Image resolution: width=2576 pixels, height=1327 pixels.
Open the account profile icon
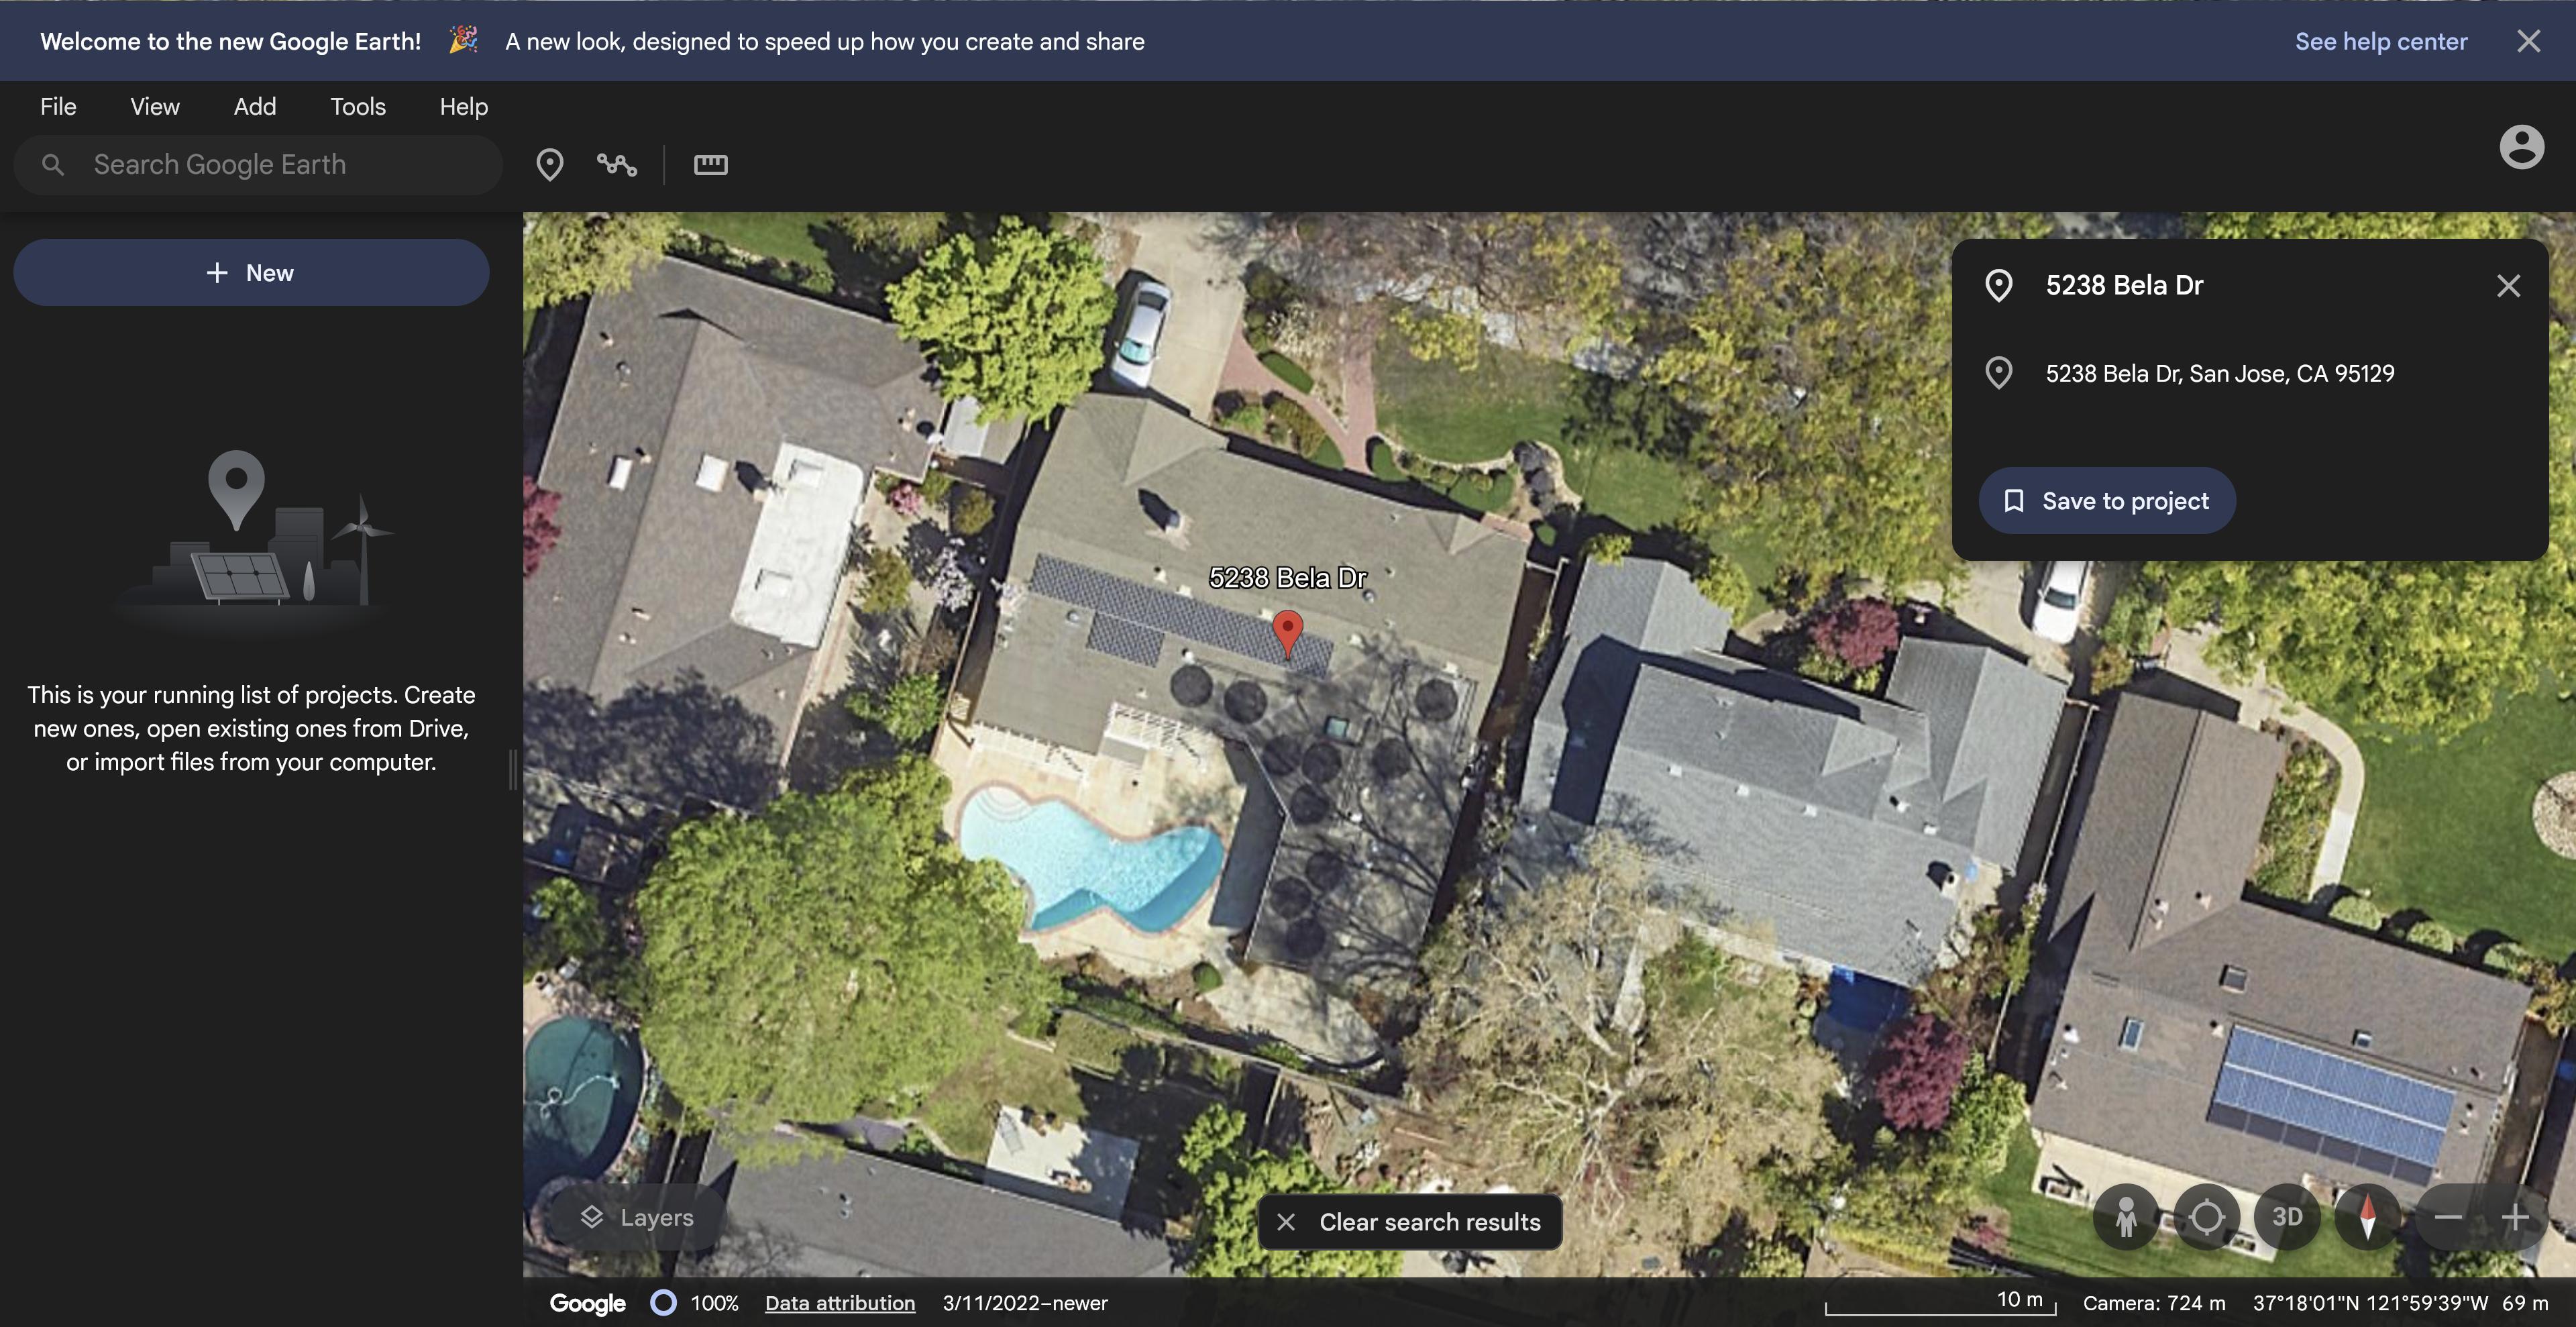point(2521,147)
